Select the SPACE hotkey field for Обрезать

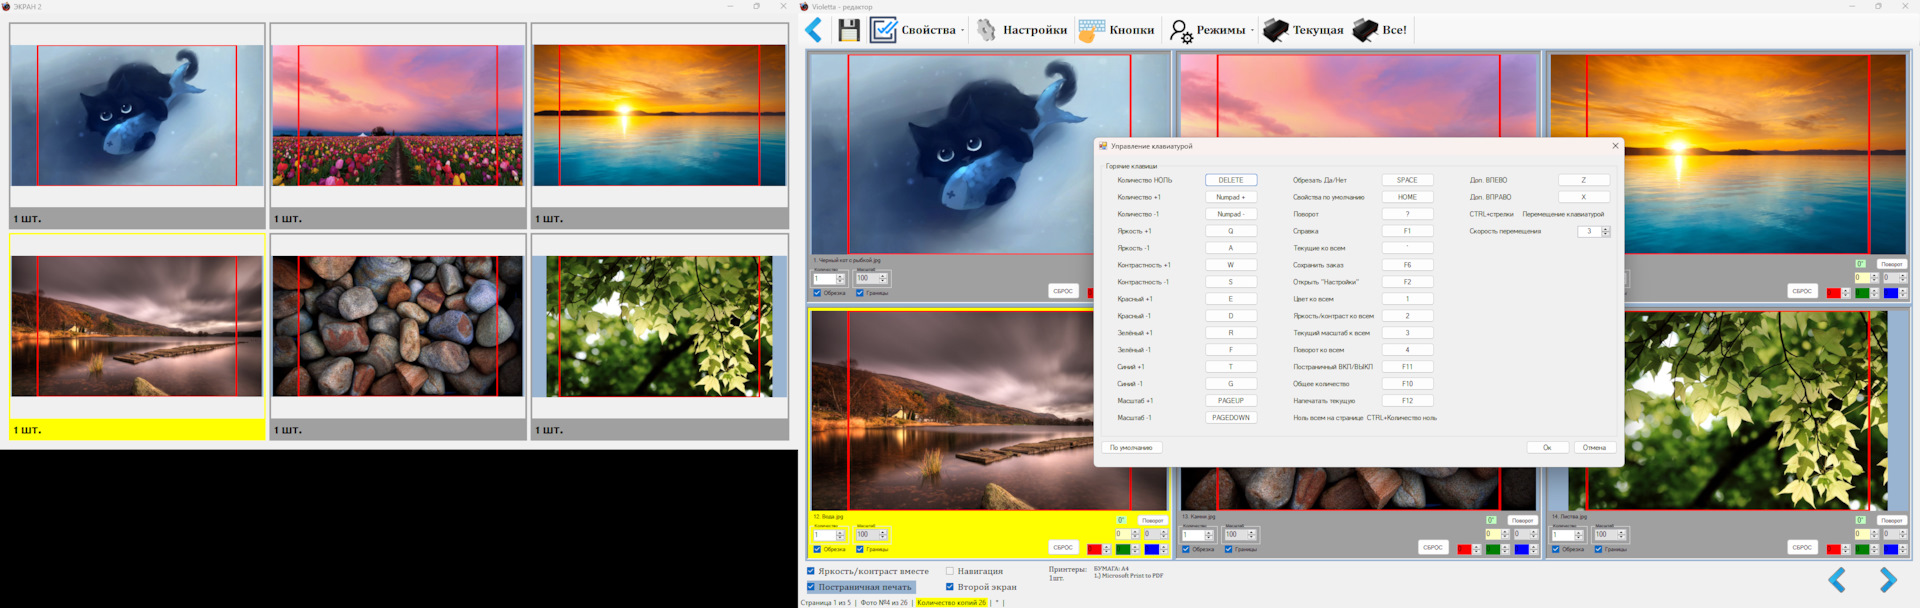1407,180
